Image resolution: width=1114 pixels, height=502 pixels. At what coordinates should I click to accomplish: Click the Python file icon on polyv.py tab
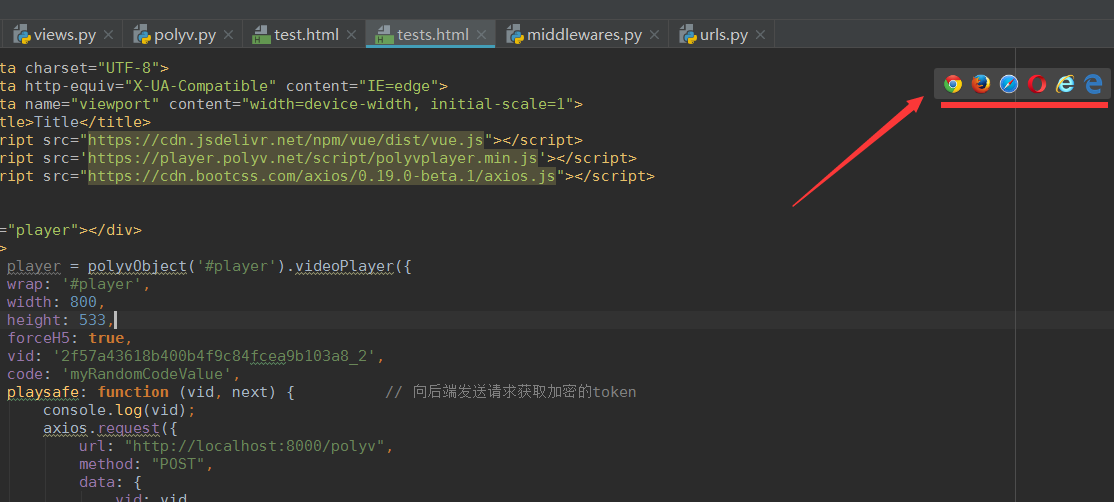pyautogui.click(x=142, y=34)
